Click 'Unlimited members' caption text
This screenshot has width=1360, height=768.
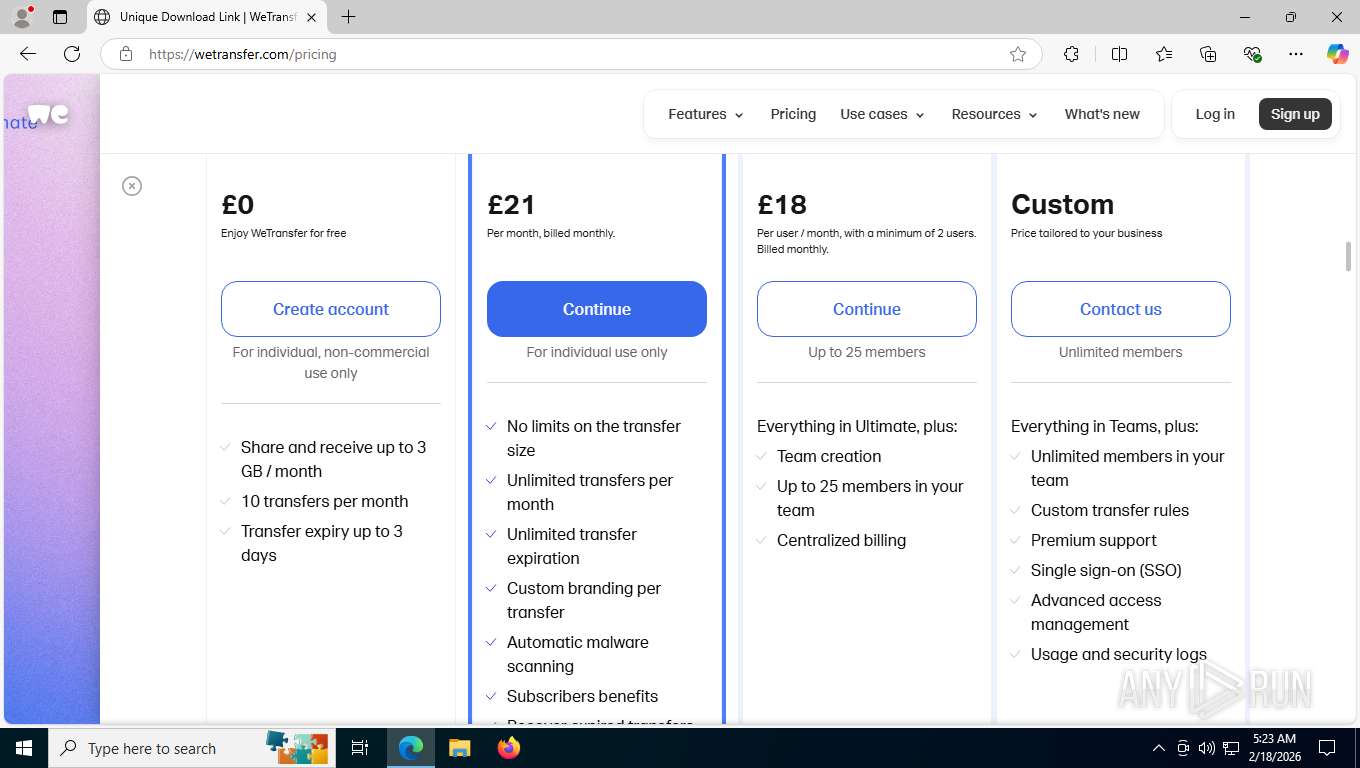[x=1121, y=352]
